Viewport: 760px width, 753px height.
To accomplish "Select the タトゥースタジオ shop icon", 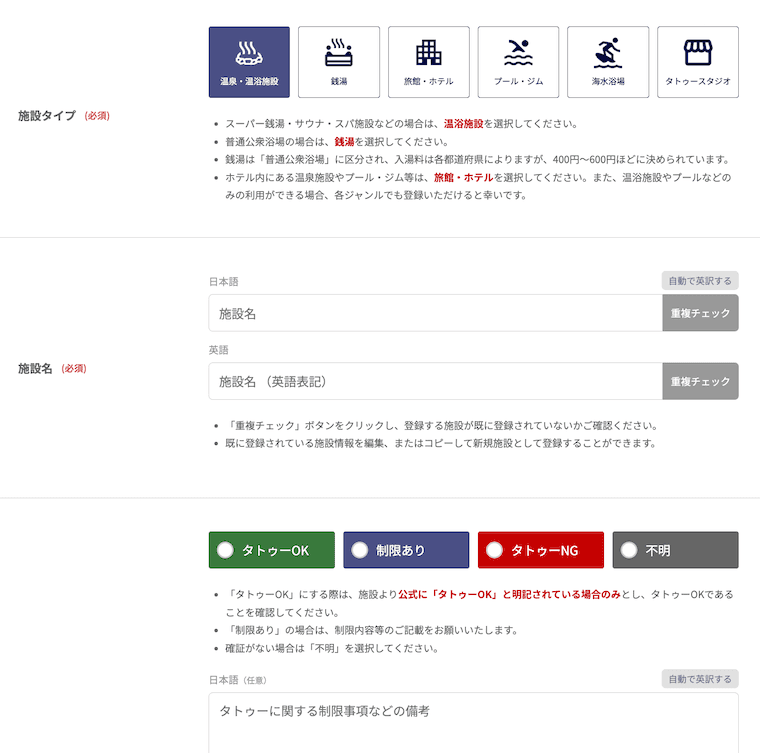I will tap(697, 53).
